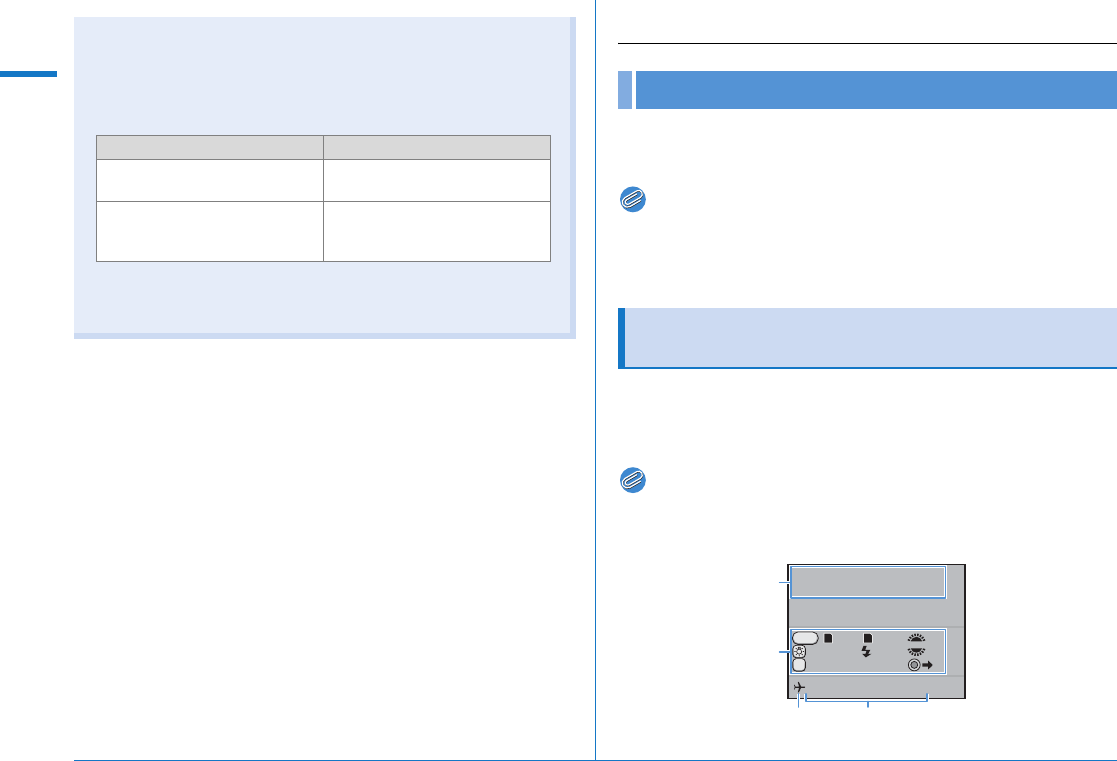Image resolution: width=1117 pixels, height=761 pixels.
Task: Select the pill-shaped indicator in the diagram
Action: (804, 636)
